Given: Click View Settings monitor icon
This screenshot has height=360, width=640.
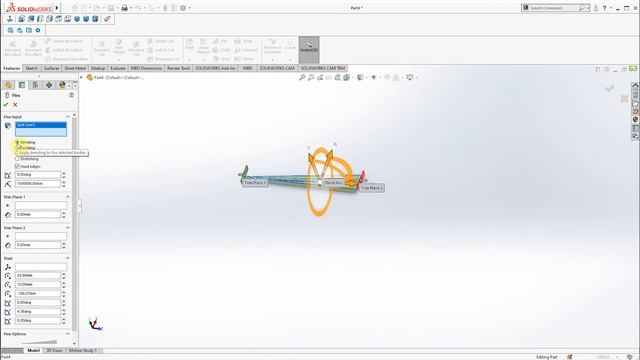Looking at the screenshot, I should click(x=409, y=77).
